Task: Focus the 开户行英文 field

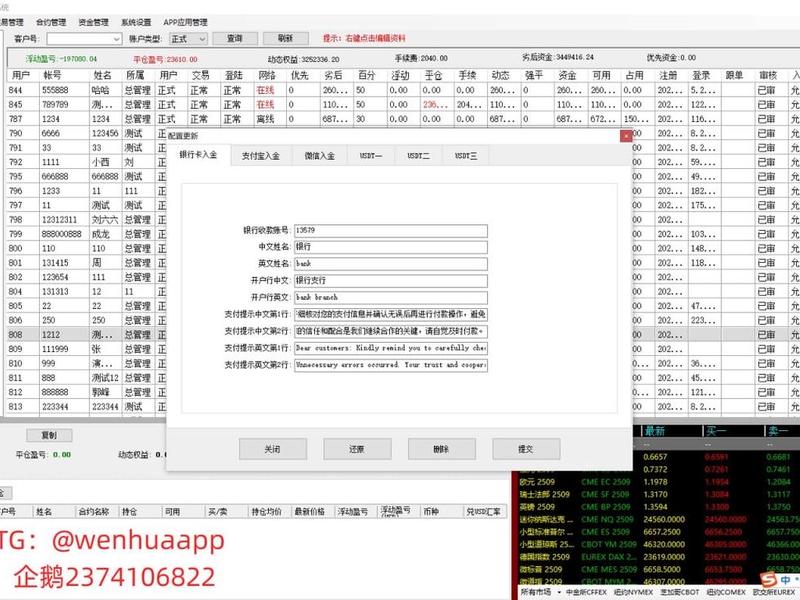Action: point(391,297)
